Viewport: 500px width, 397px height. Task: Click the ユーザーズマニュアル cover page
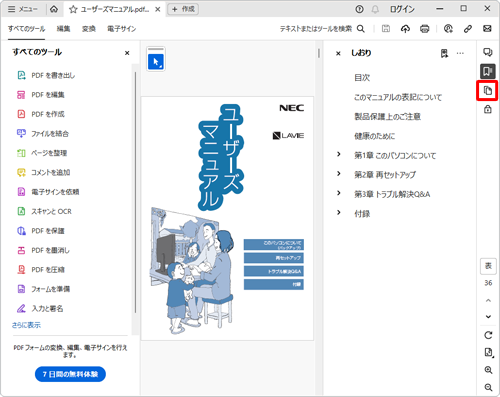point(227,218)
